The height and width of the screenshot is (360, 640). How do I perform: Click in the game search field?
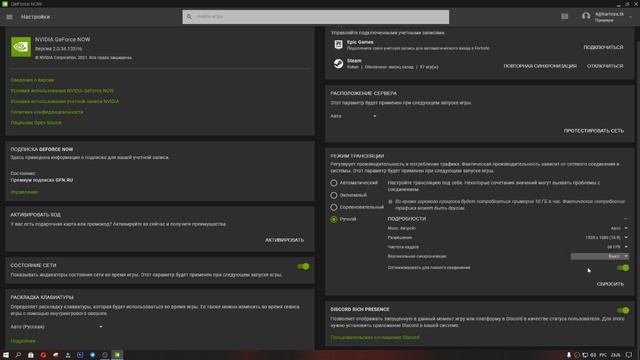316,17
